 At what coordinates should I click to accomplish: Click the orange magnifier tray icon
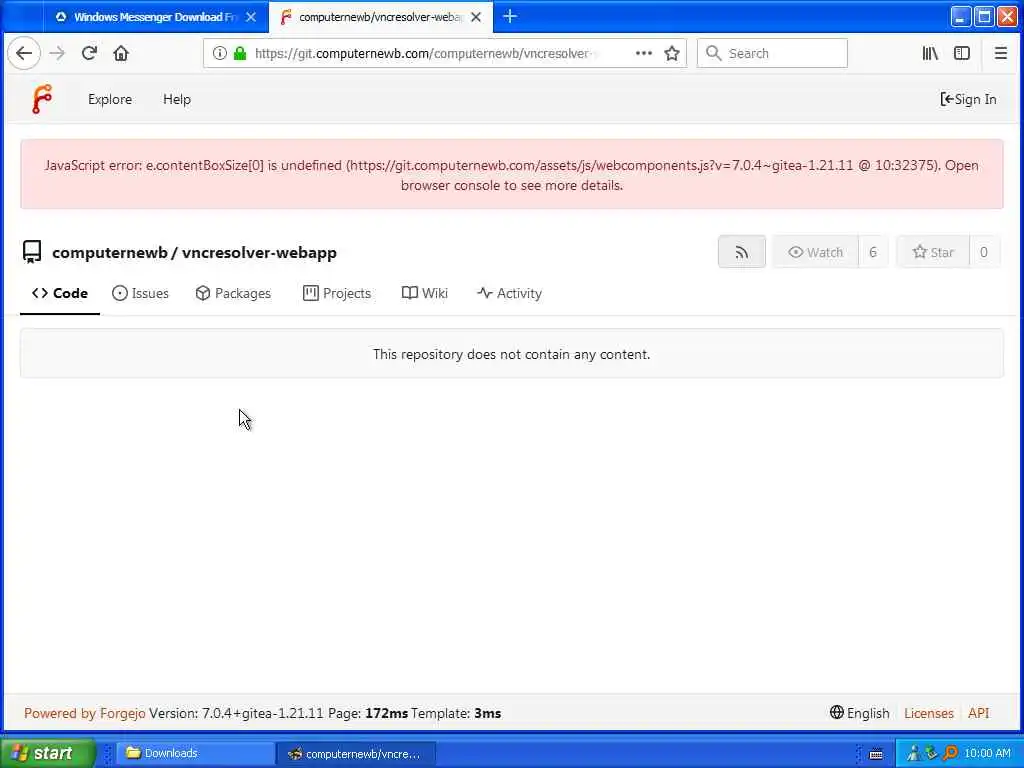pyautogui.click(x=950, y=754)
